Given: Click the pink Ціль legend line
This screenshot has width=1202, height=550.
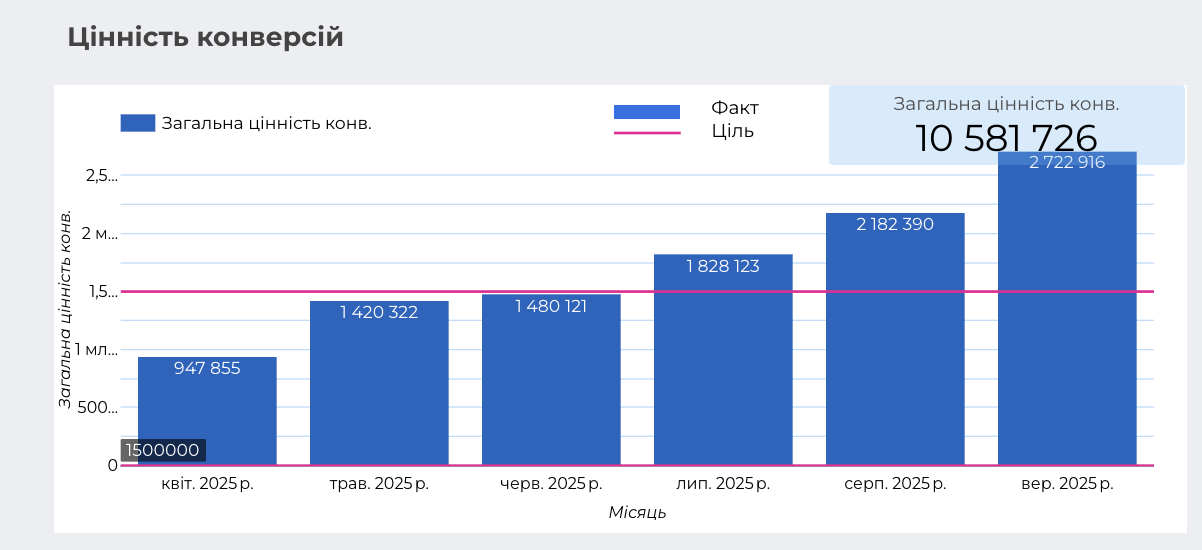Looking at the screenshot, I should (646, 133).
